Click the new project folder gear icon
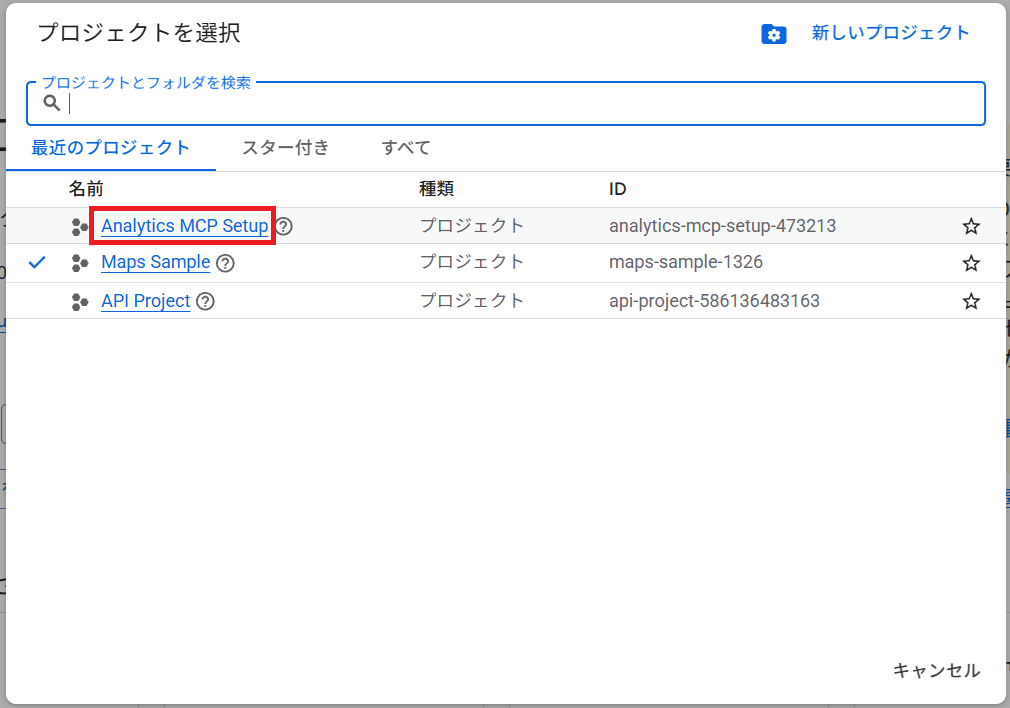The height and width of the screenshot is (708, 1010). click(x=773, y=34)
